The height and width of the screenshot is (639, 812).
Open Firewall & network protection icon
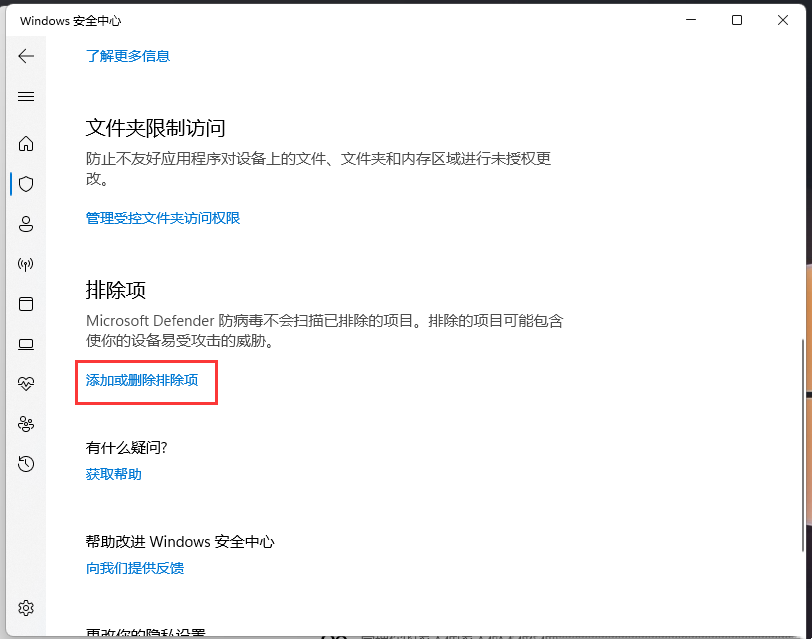tap(26, 265)
